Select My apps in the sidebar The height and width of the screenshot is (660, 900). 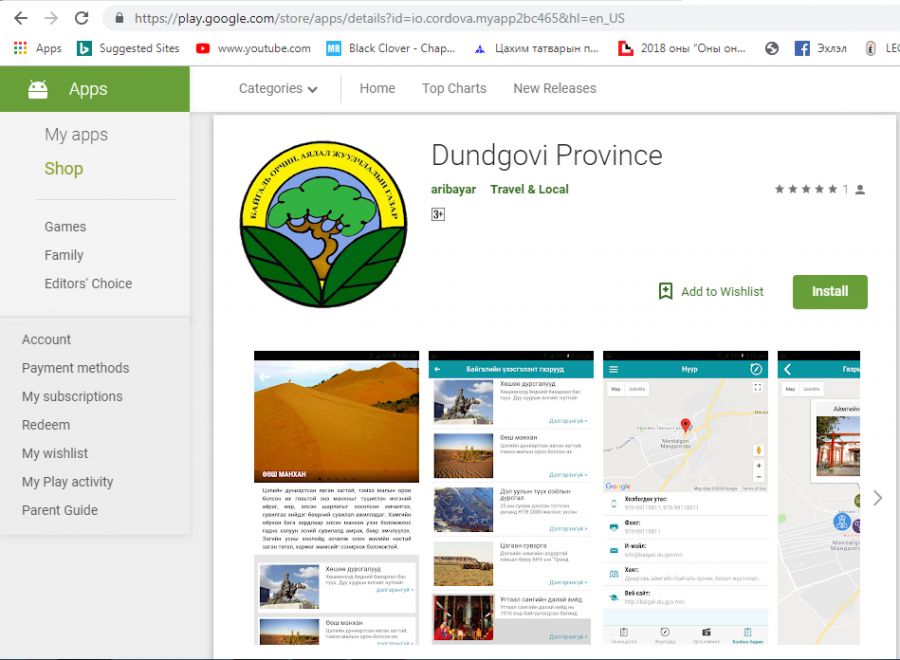coord(76,134)
